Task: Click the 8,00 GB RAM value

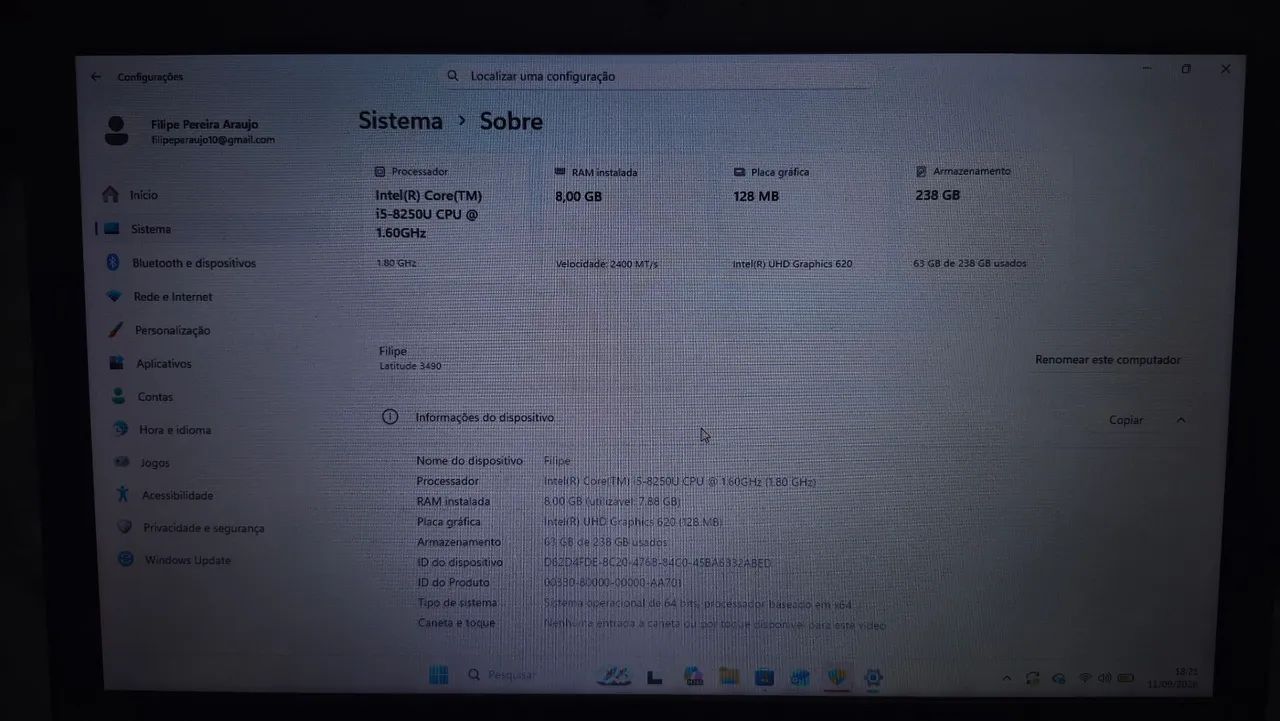Action: [x=579, y=196]
